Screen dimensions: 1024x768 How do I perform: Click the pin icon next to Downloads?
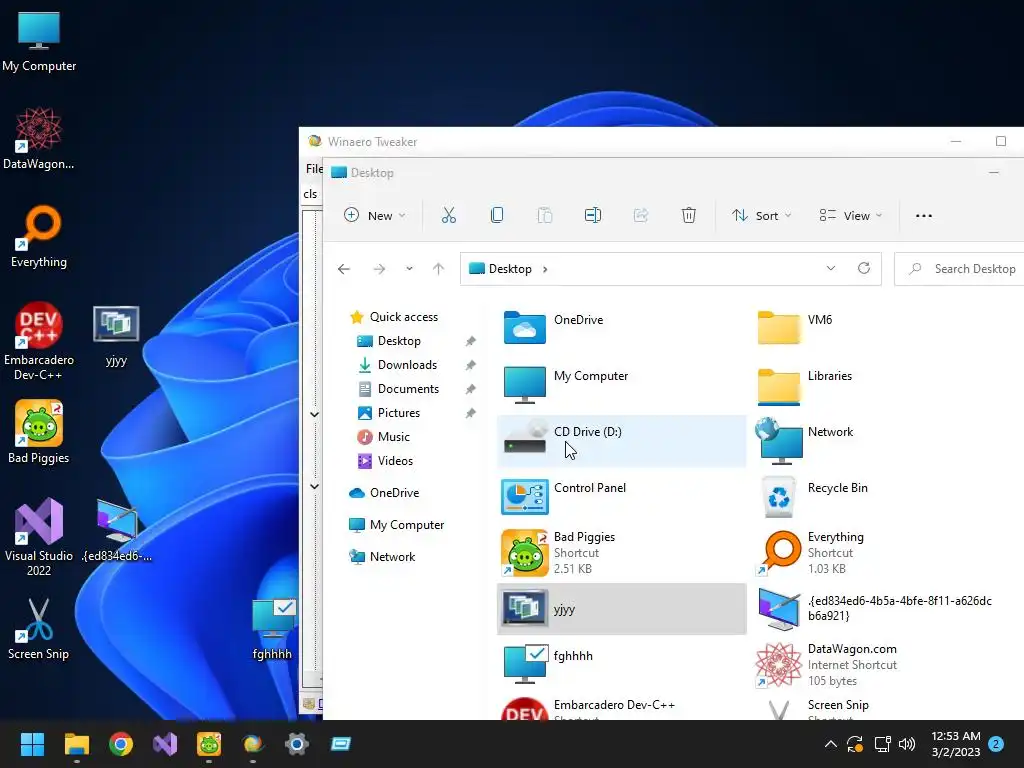470,365
